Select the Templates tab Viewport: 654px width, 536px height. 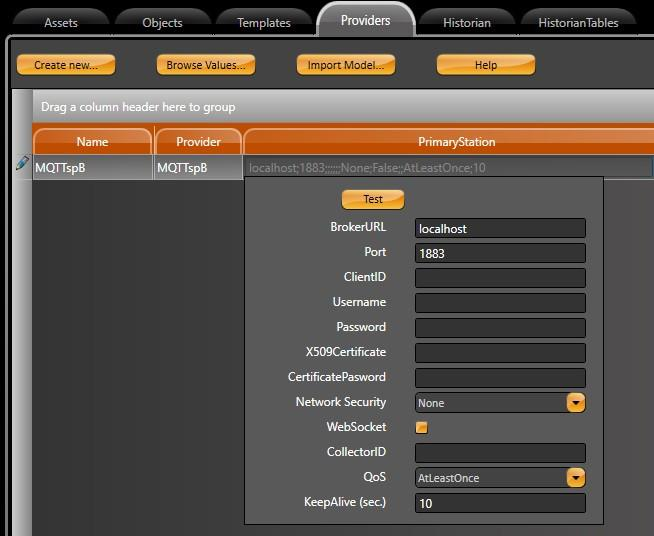(264, 22)
